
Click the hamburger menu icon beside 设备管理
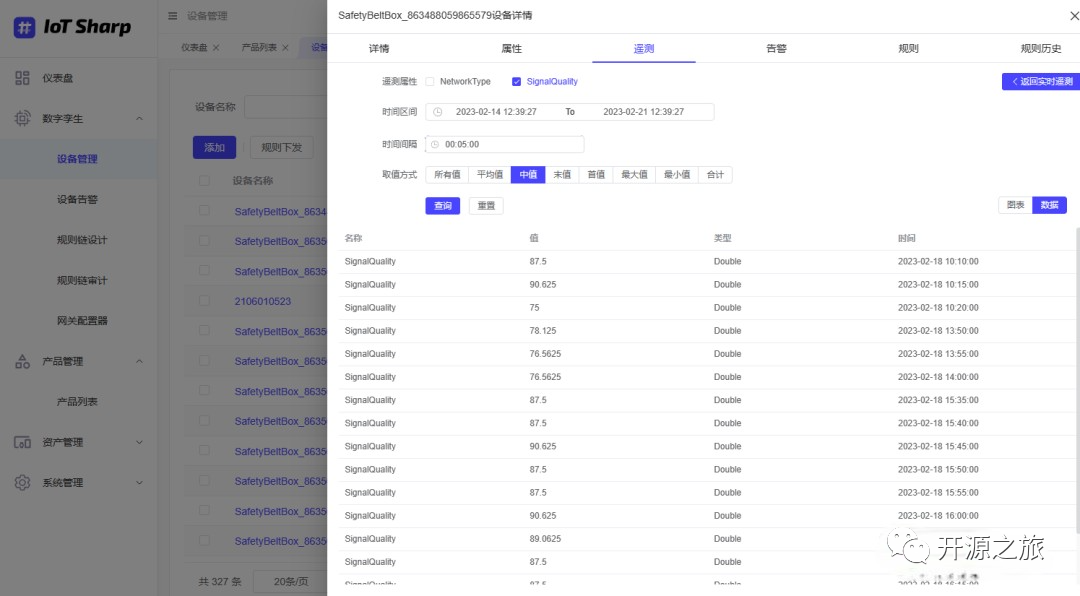click(x=172, y=16)
